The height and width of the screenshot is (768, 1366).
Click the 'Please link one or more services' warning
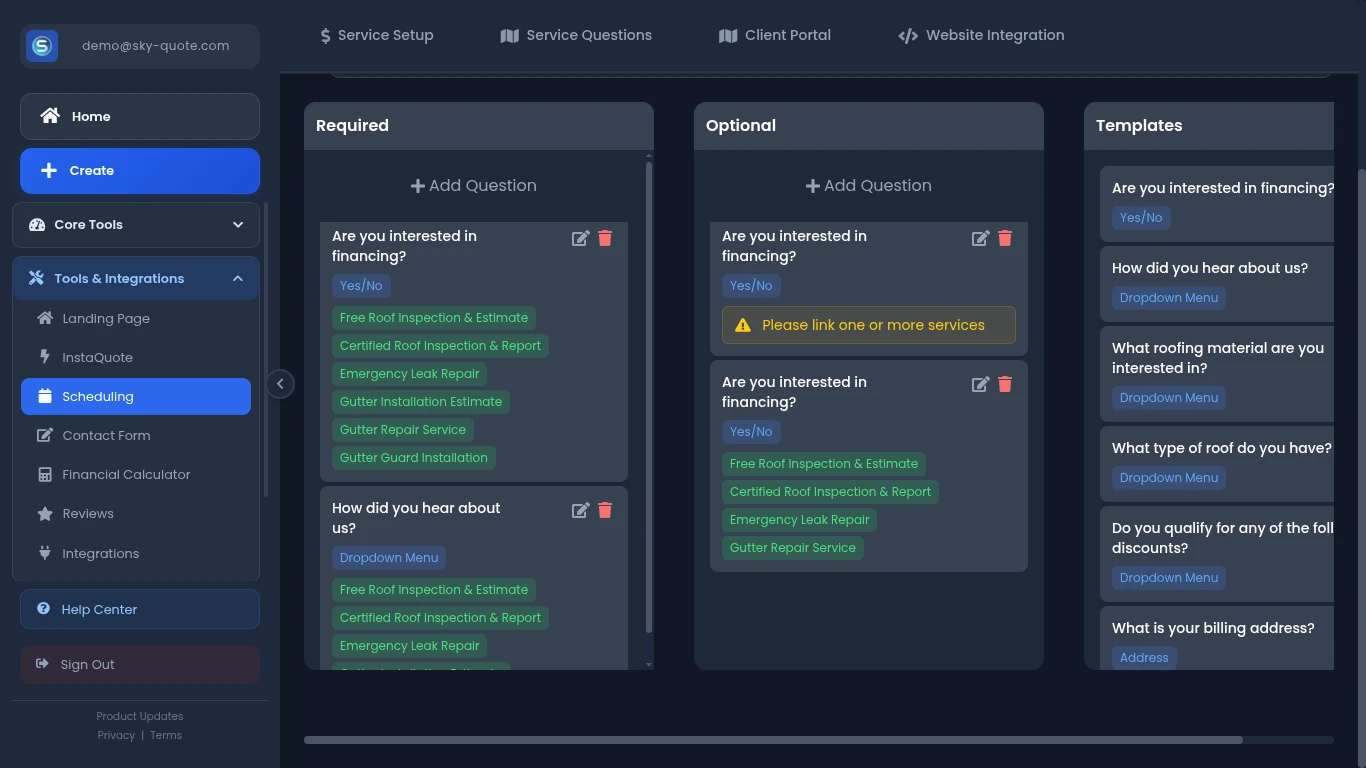pyautogui.click(x=868, y=325)
